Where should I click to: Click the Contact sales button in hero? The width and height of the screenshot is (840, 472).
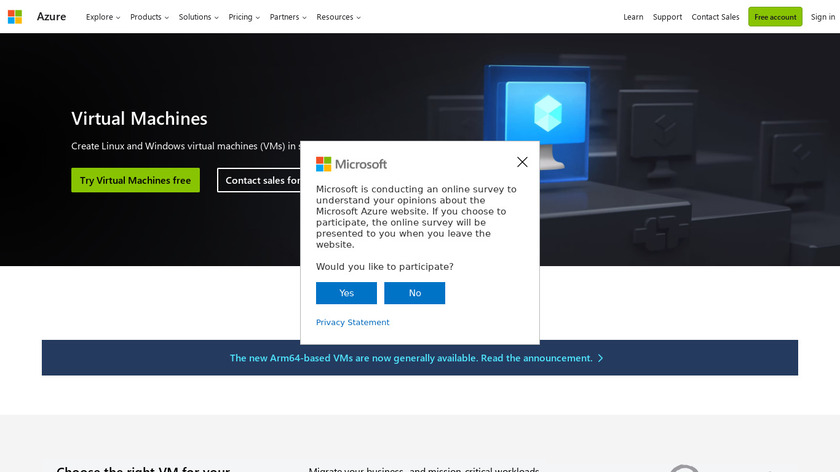pyautogui.click(x=259, y=180)
